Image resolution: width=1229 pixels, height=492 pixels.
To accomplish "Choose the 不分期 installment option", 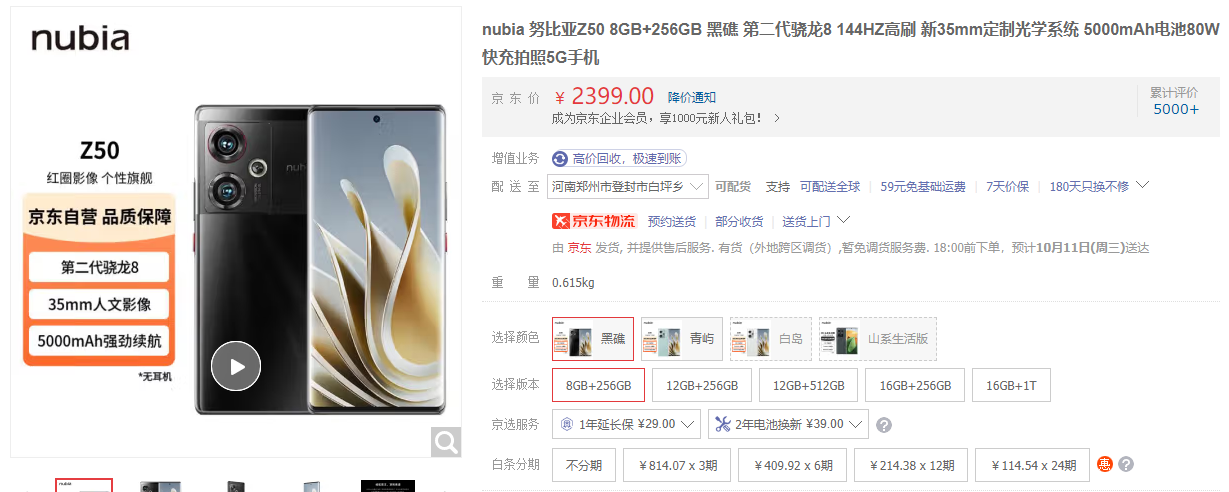I will 584,465.
